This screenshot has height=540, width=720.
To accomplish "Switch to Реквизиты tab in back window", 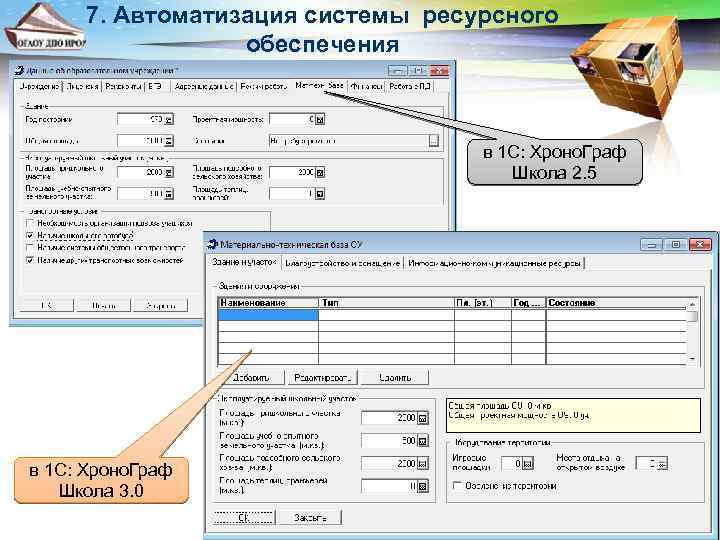I will coord(123,86).
